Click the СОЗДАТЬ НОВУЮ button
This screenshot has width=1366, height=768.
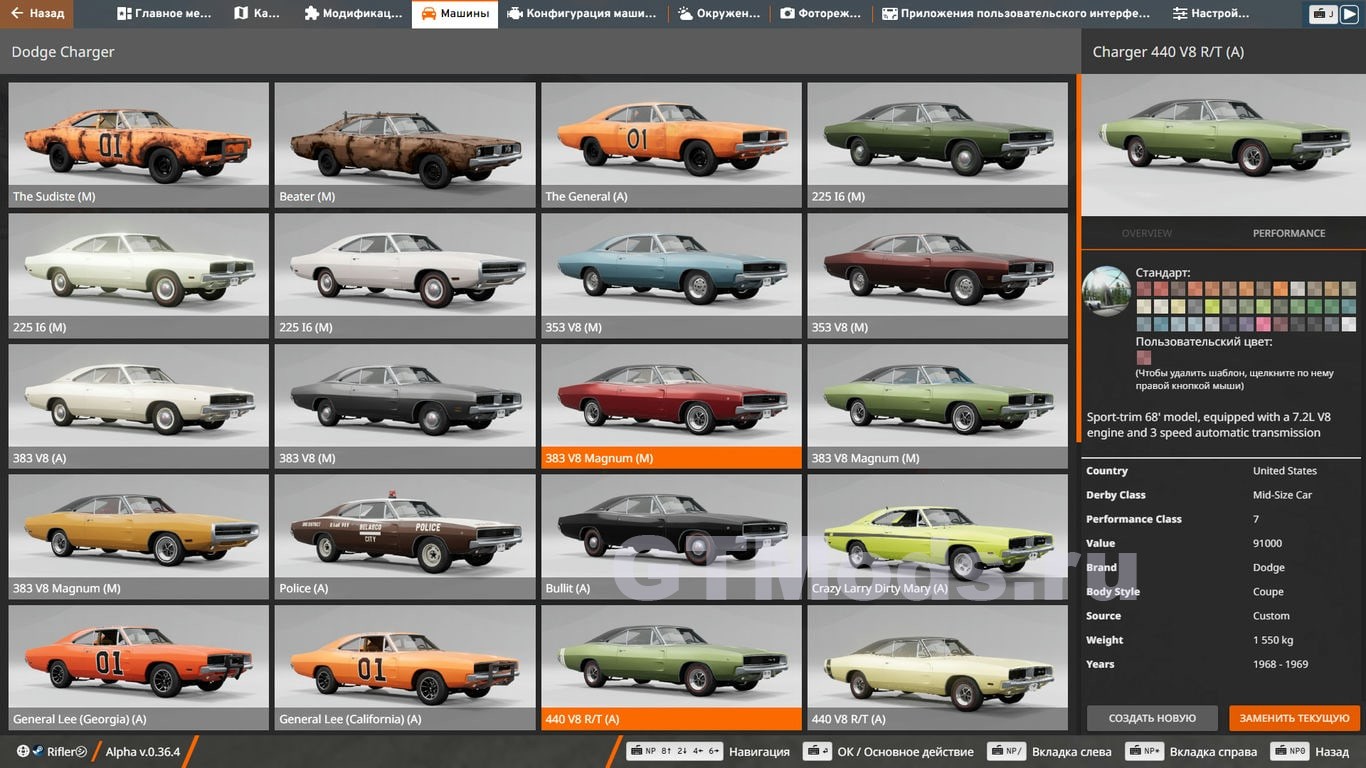click(x=1152, y=718)
